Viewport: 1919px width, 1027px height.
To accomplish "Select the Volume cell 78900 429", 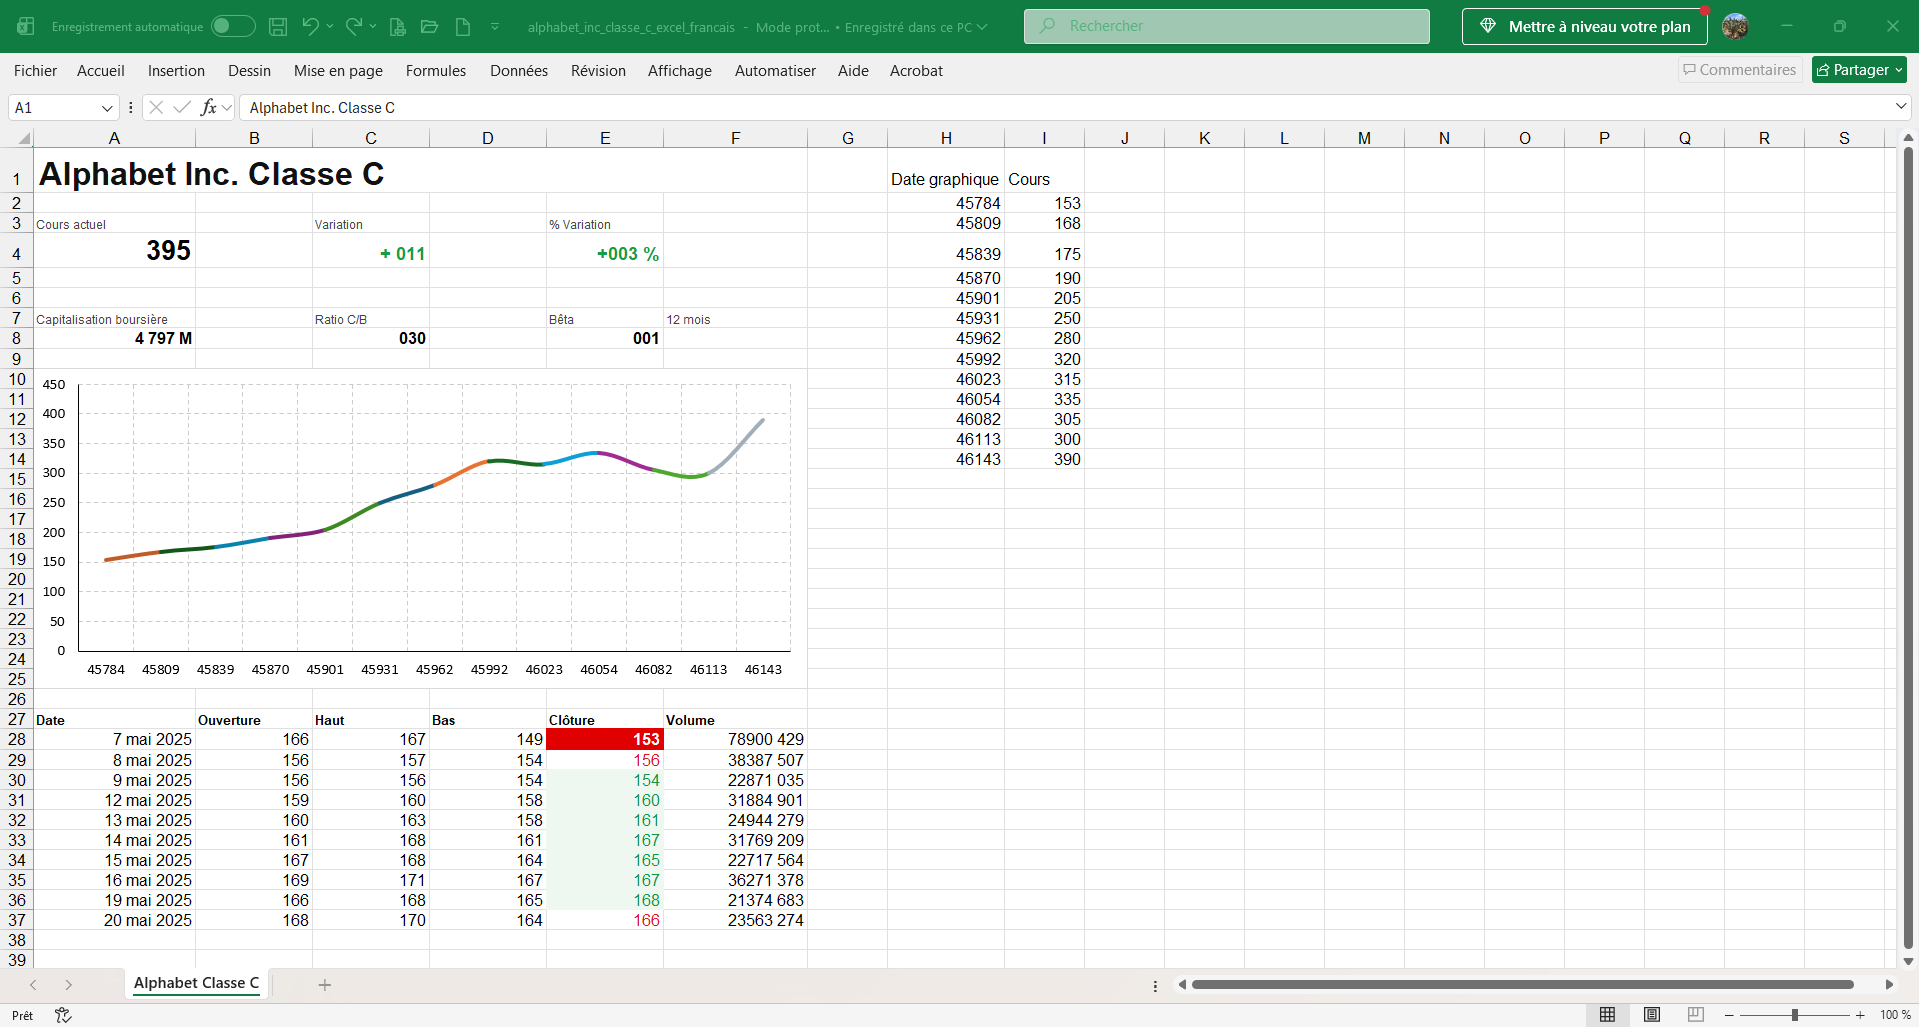I will (x=735, y=739).
